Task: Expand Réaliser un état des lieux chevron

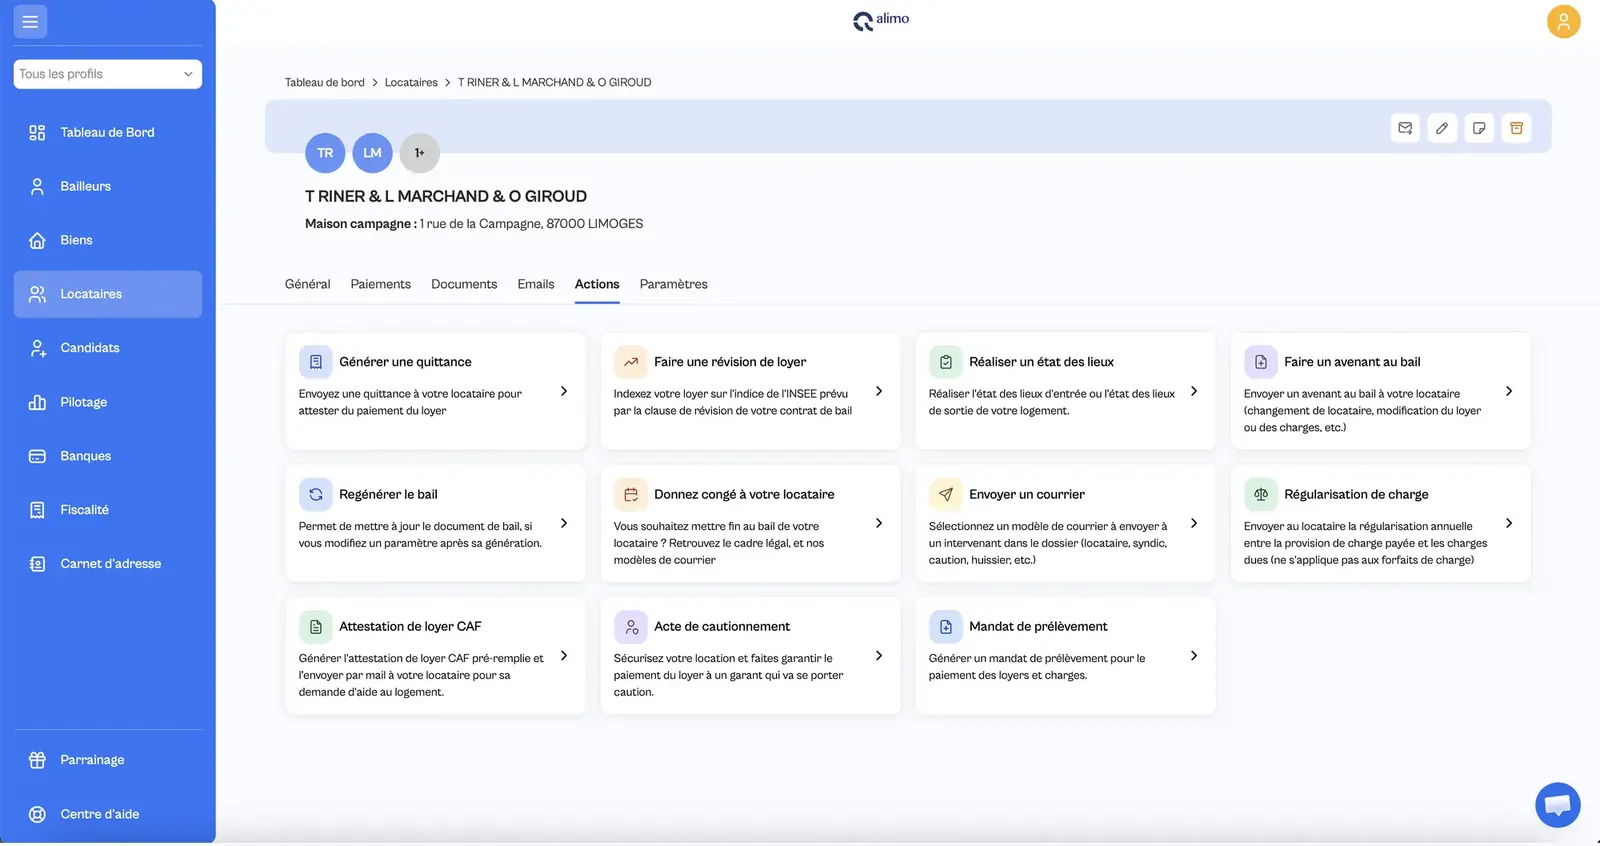Action: click(1194, 391)
